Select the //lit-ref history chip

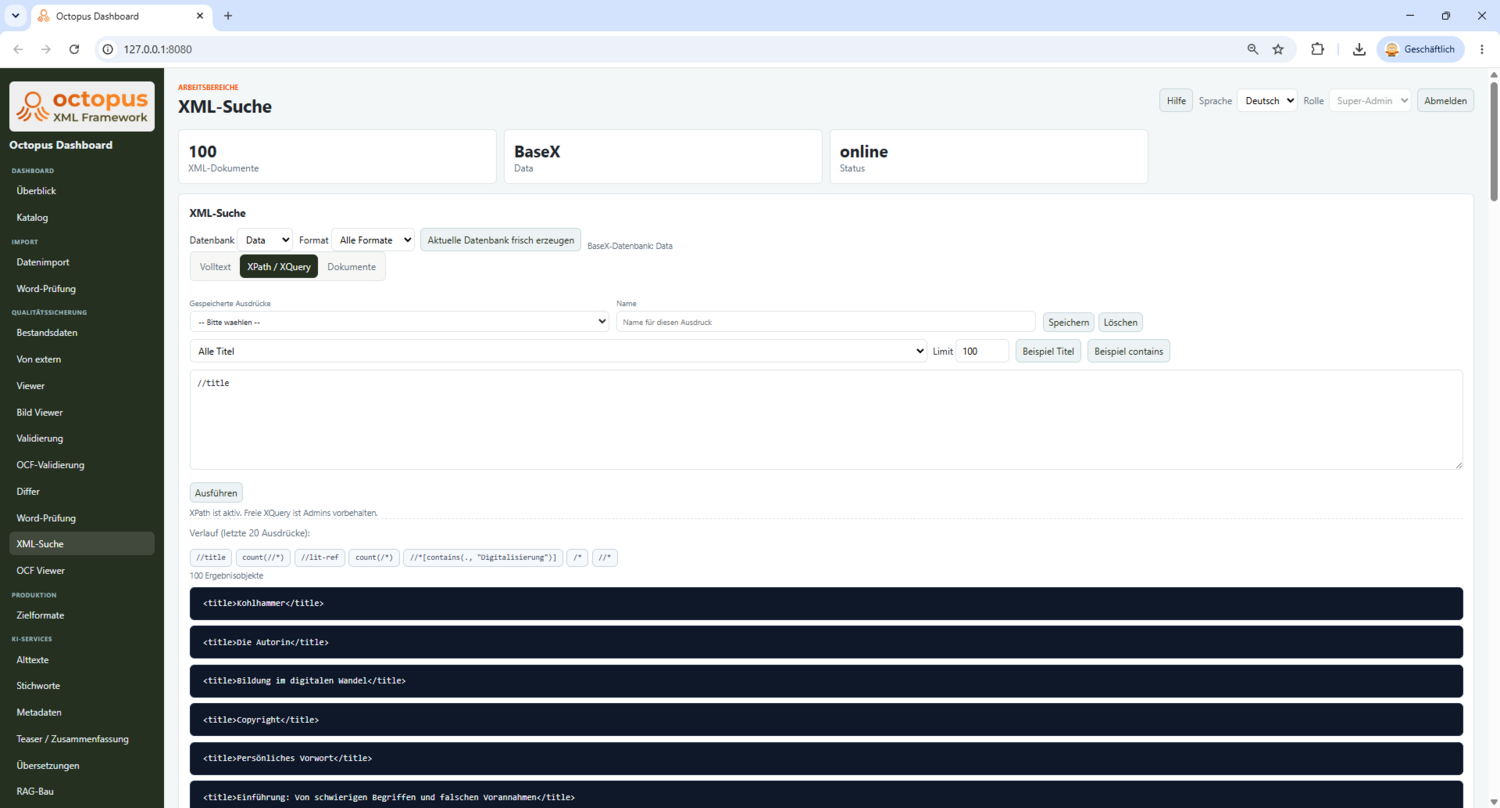[319, 557]
